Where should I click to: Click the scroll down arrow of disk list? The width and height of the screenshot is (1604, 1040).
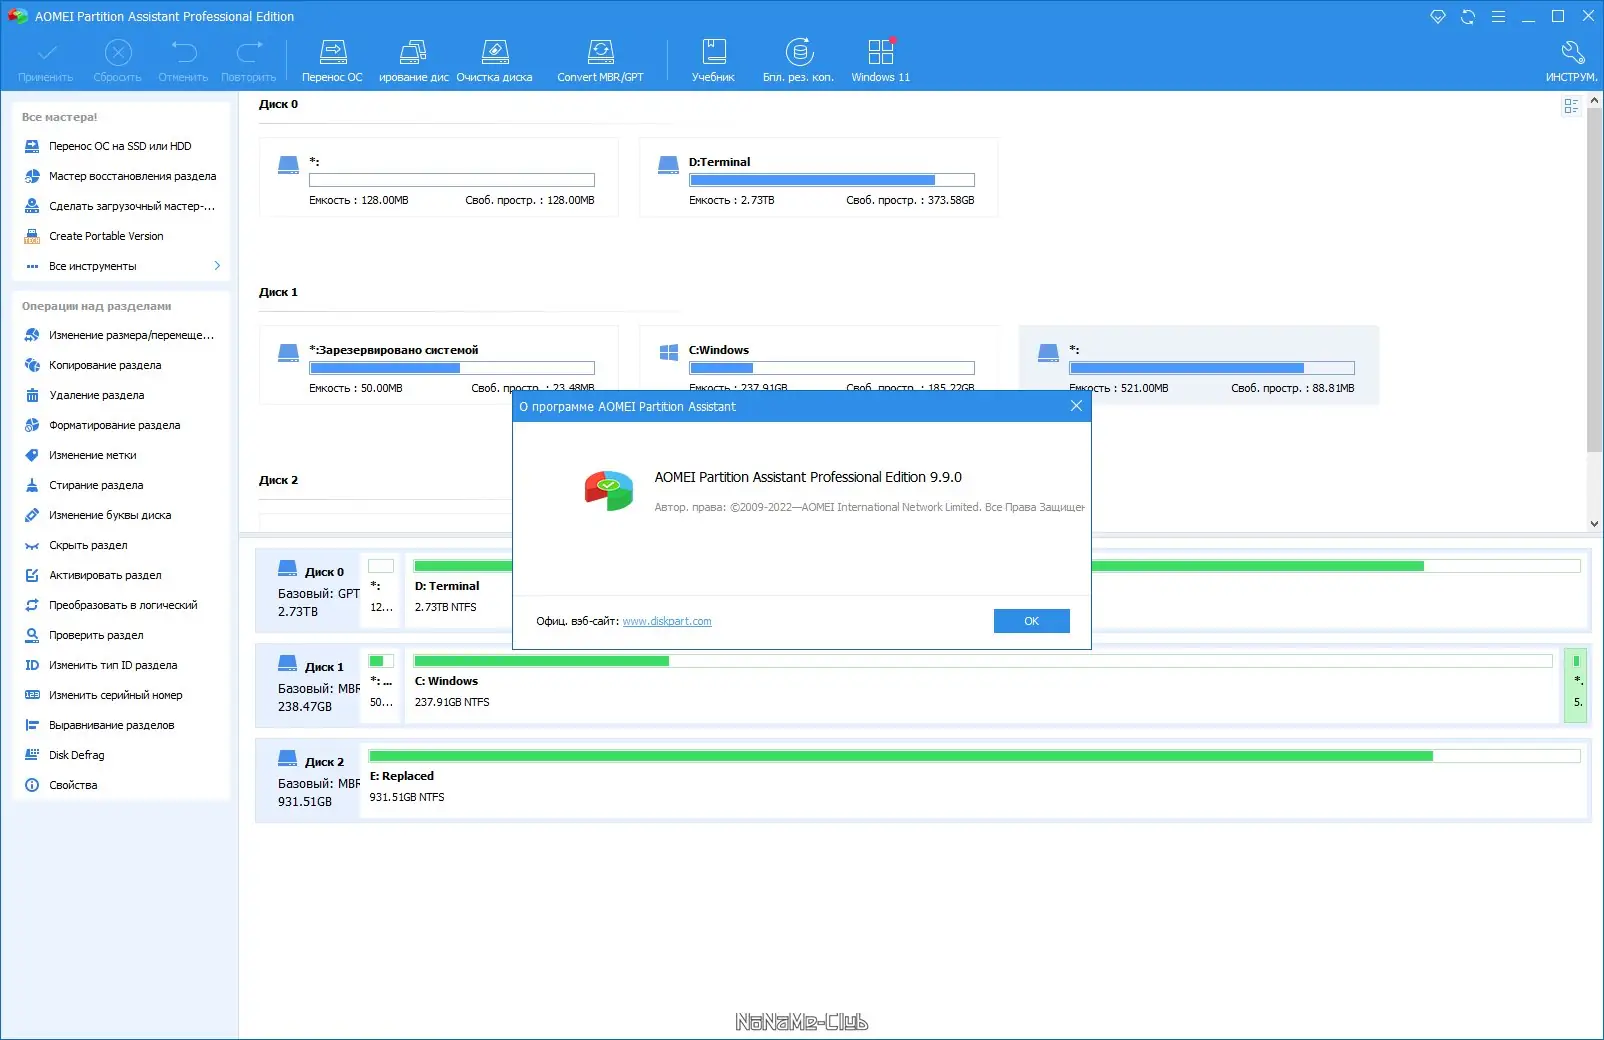pos(1594,523)
